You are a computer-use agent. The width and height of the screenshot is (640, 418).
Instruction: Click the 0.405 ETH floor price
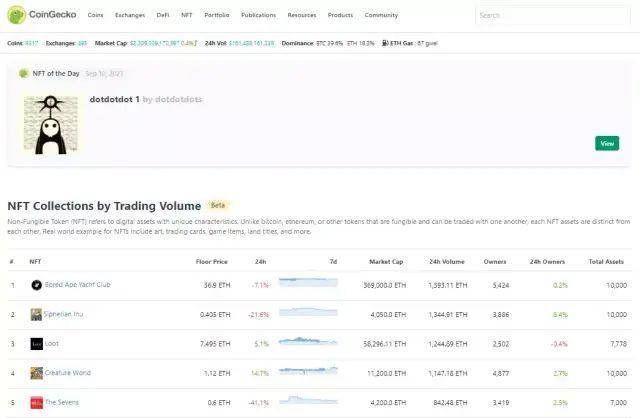[x=215, y=315]
